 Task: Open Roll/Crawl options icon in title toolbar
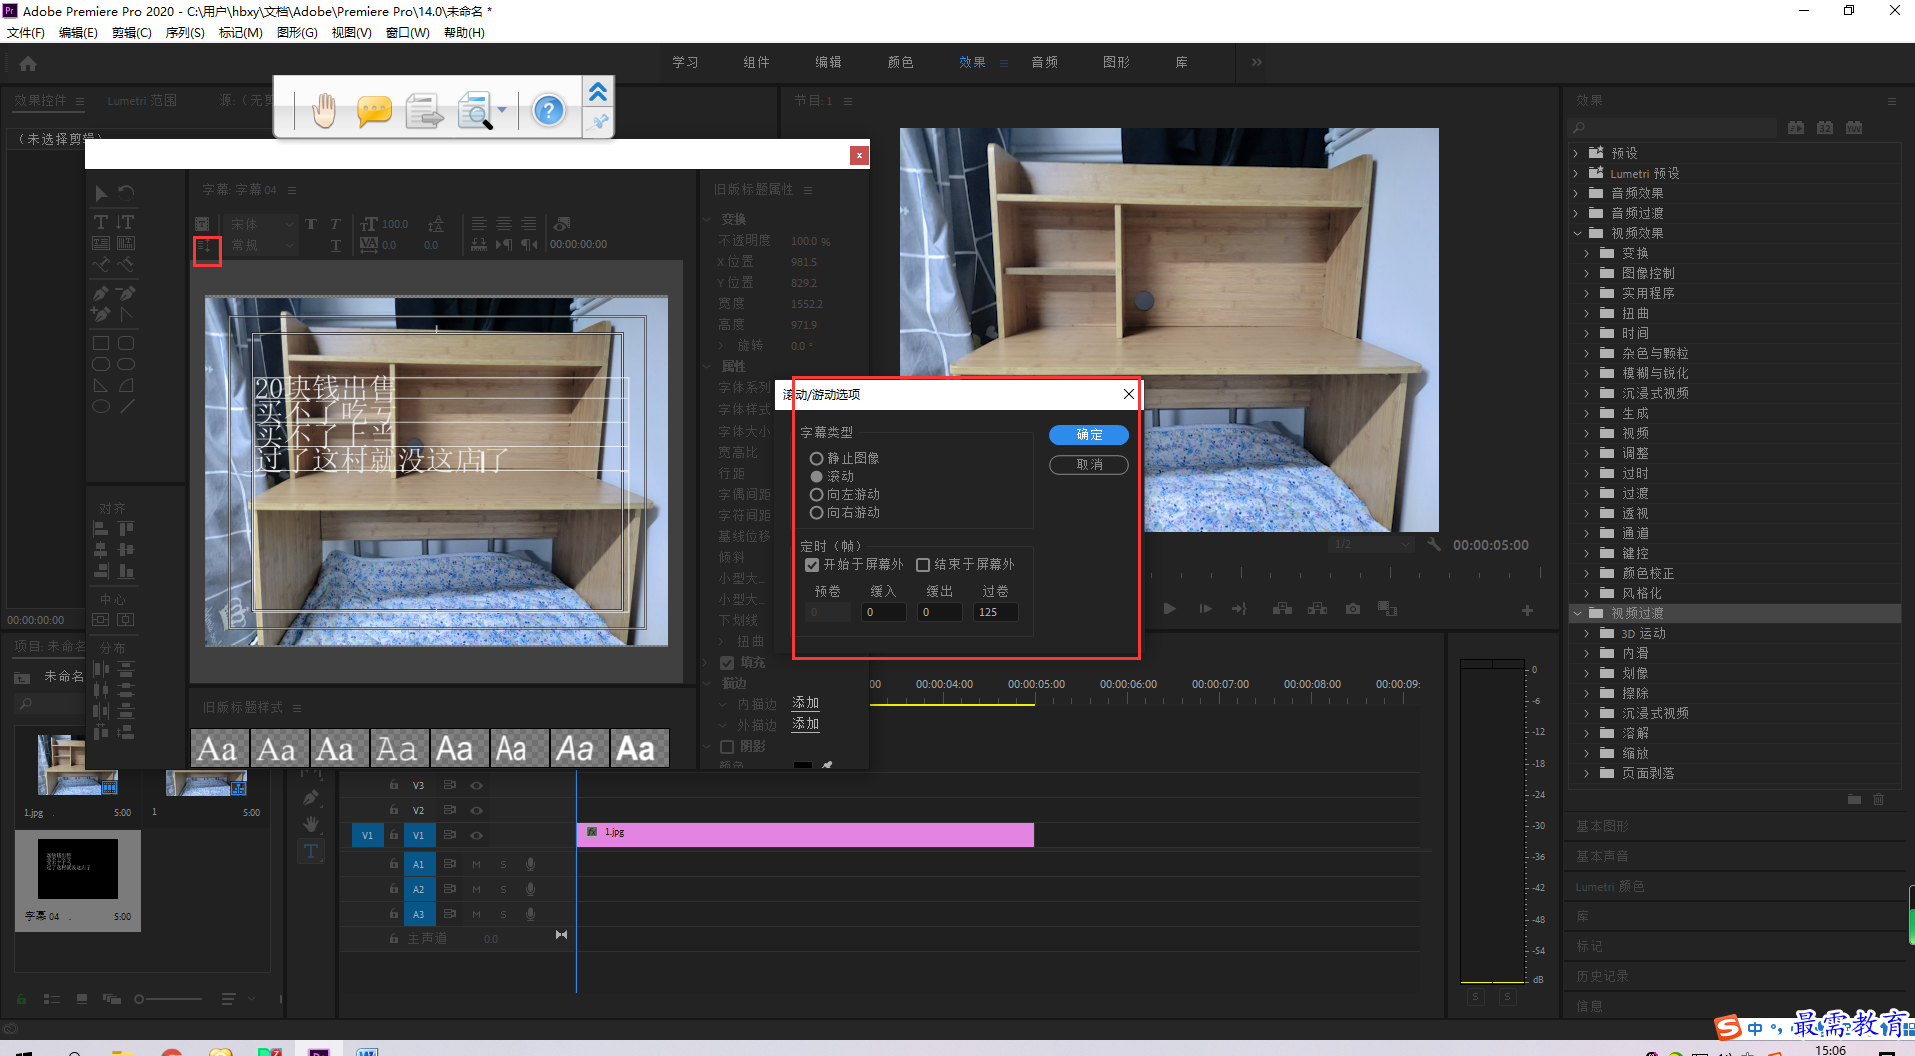pyautogui.click(x=205, y=246)
